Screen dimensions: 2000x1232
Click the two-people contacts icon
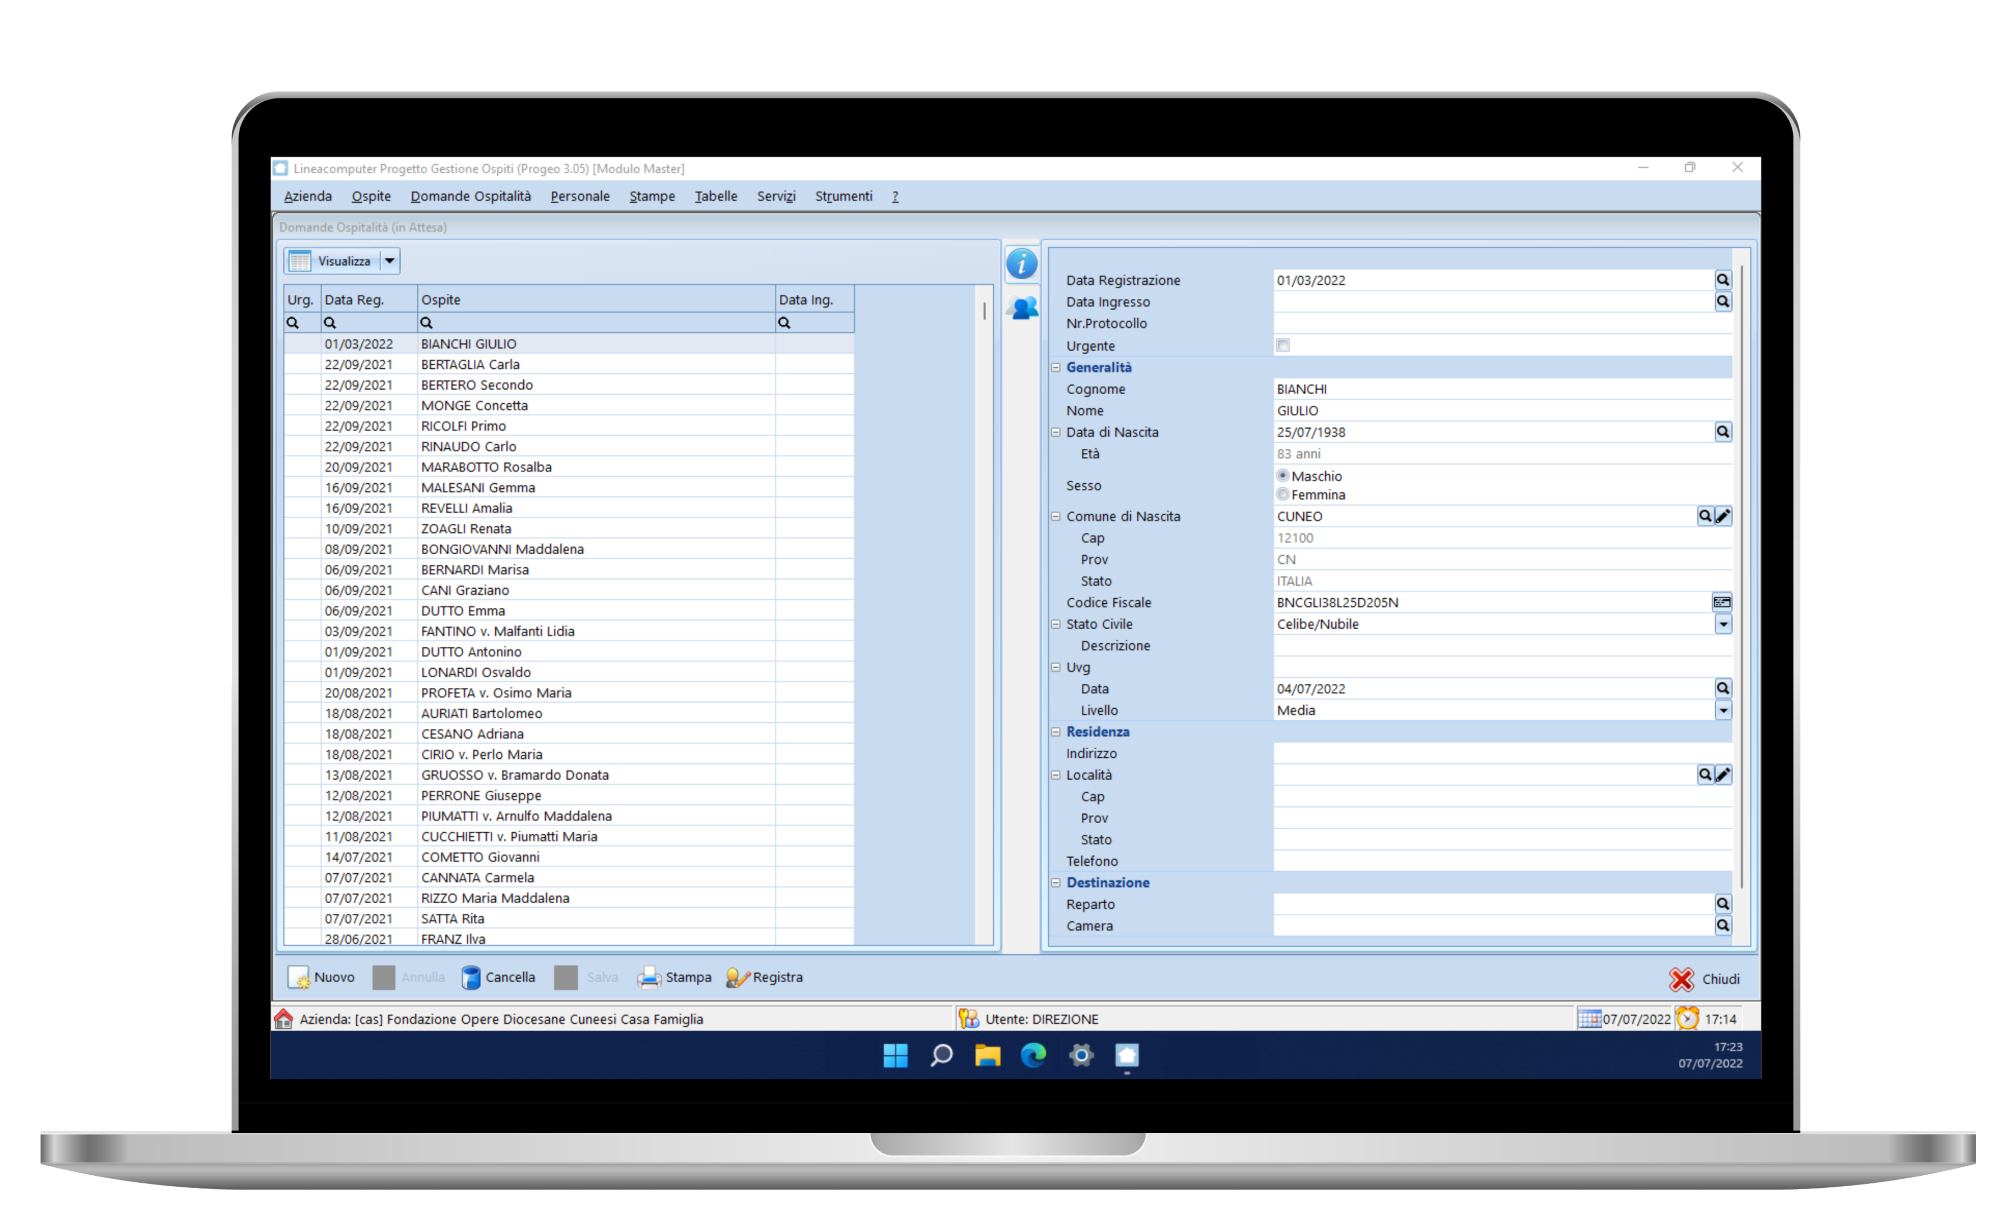(x=1023, y=308)
